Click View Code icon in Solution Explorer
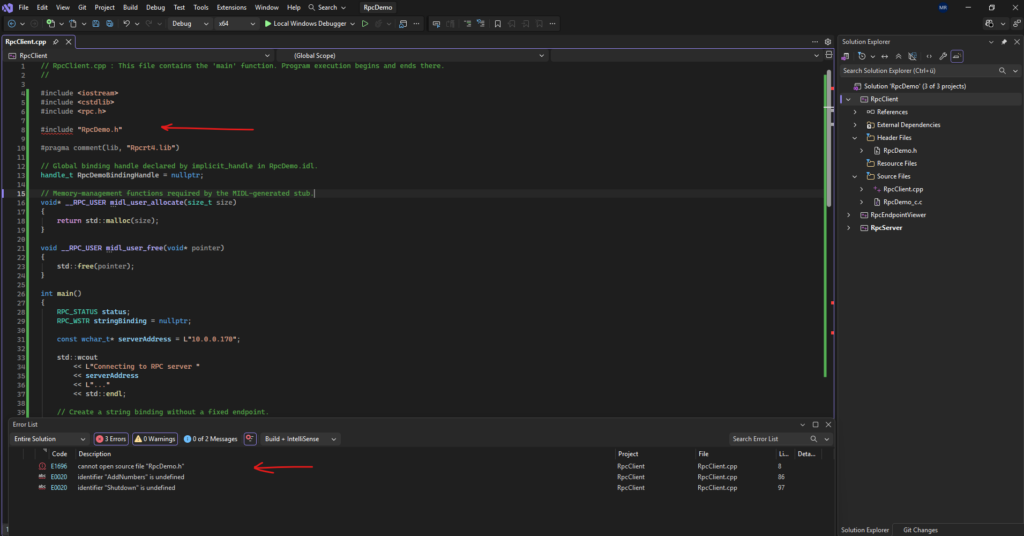 tap(929, 56)
